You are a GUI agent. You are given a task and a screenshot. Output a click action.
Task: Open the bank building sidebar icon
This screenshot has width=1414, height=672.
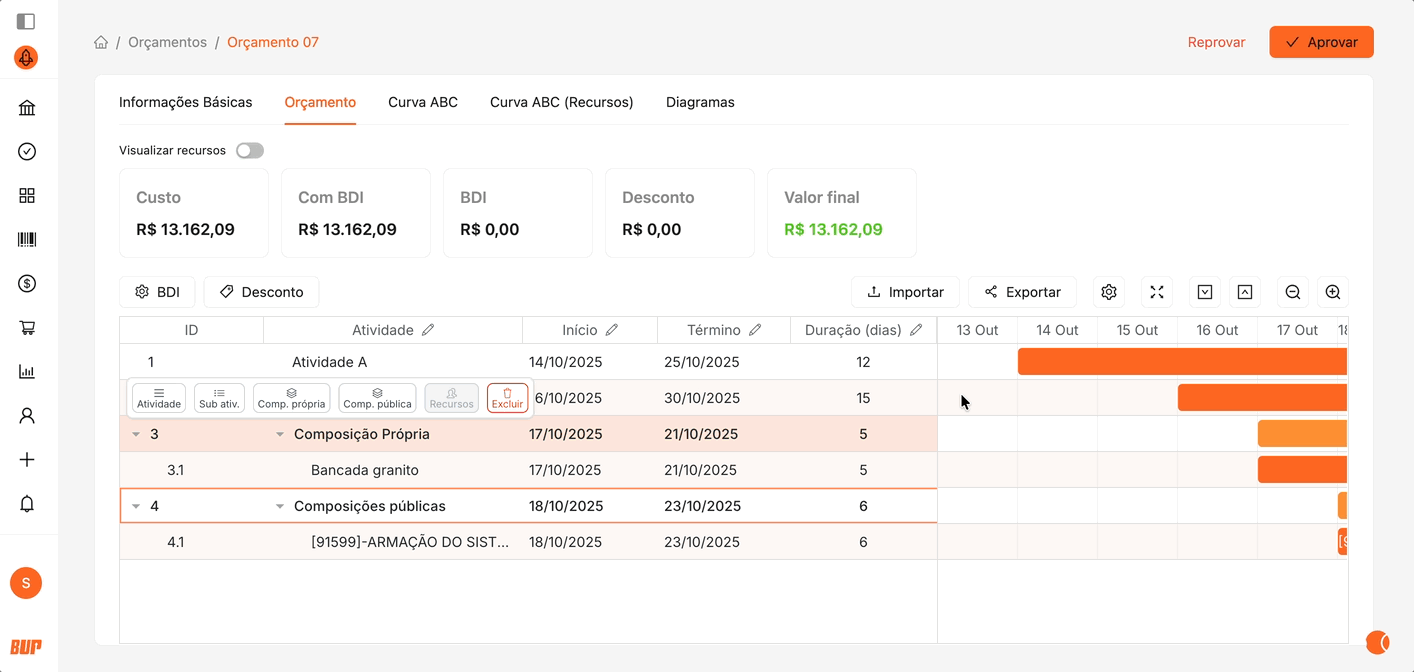coord(27,108)
